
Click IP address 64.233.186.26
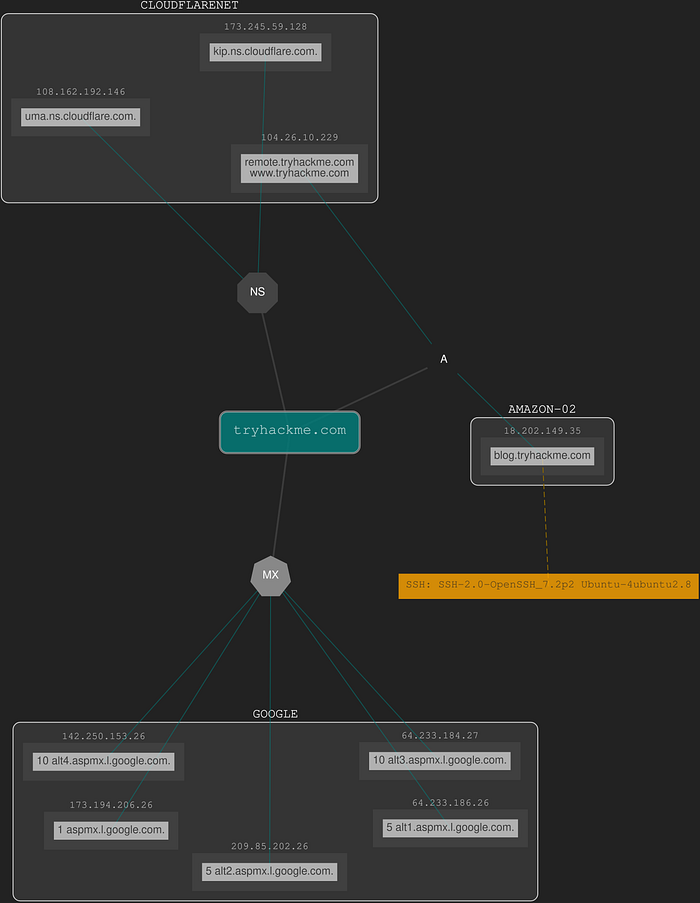tap(450, 803)
